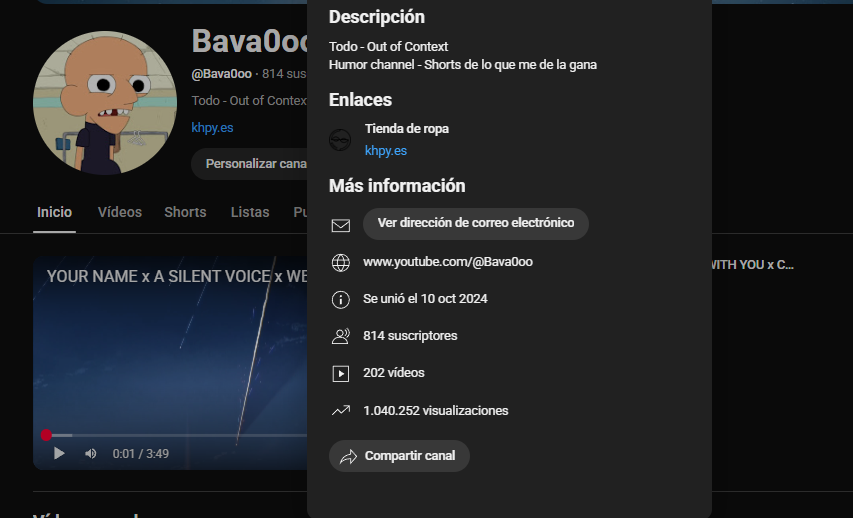Click the www.youtube.com/@Bava0oo text
Viewport: 853px width, 518px height.
(x=448, y=262)
